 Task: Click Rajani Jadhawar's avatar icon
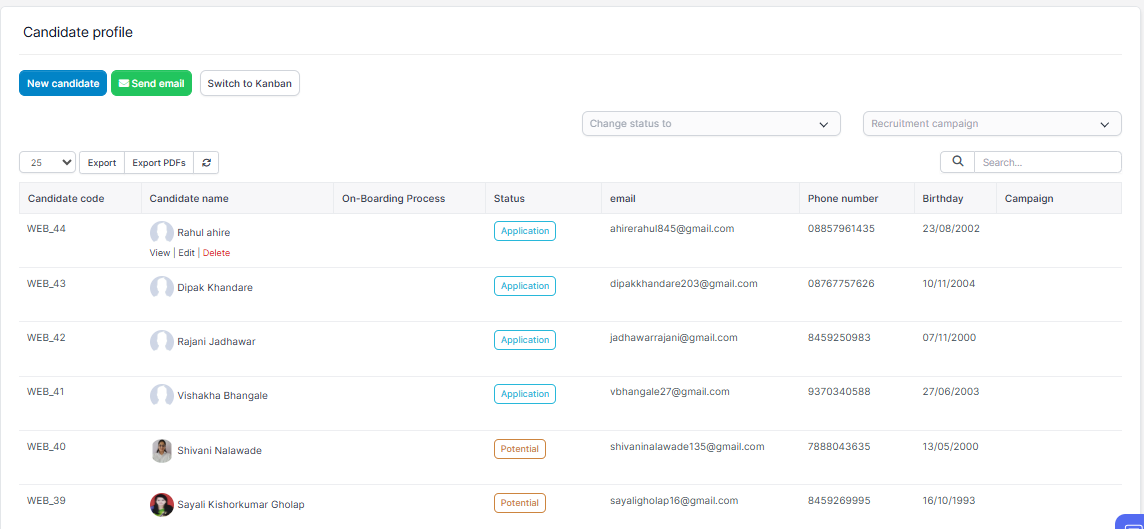(x=161, y=342)
